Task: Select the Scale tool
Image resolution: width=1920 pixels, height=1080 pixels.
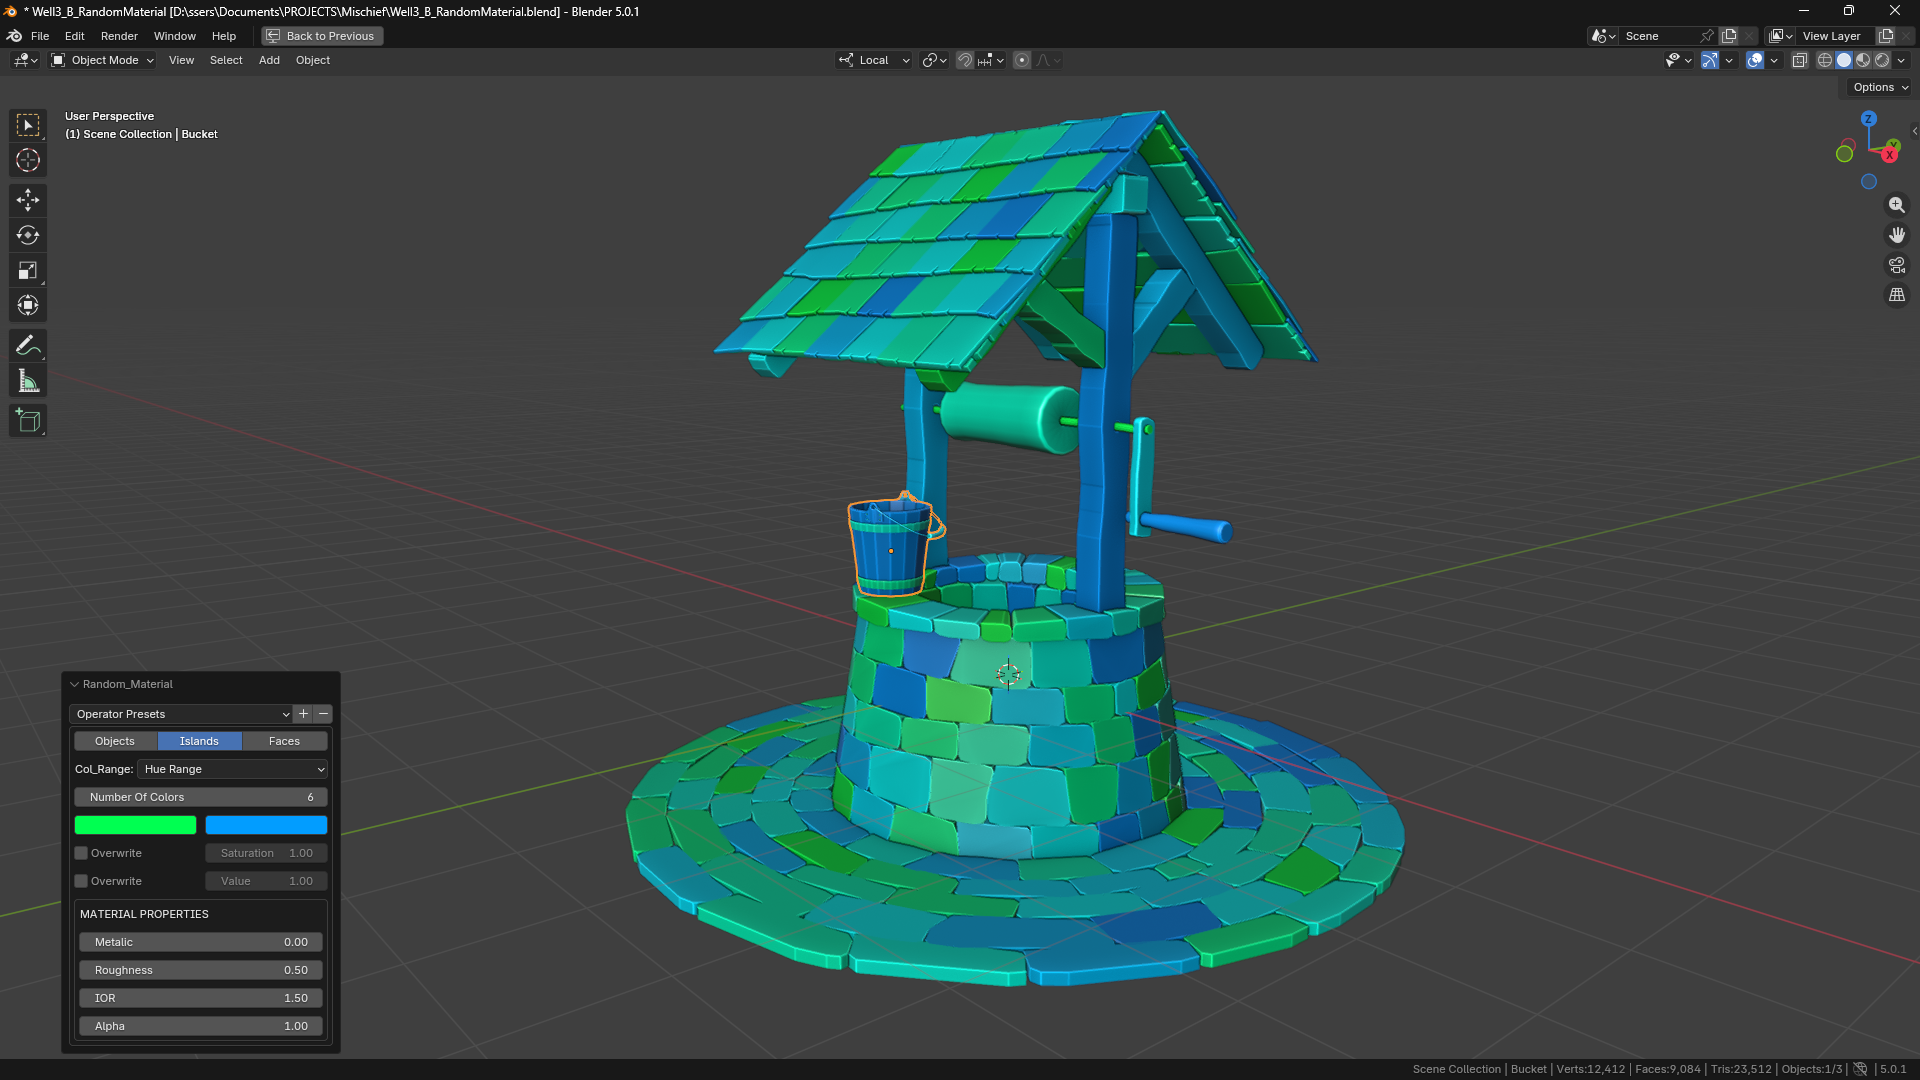Action: click(28, 270)
